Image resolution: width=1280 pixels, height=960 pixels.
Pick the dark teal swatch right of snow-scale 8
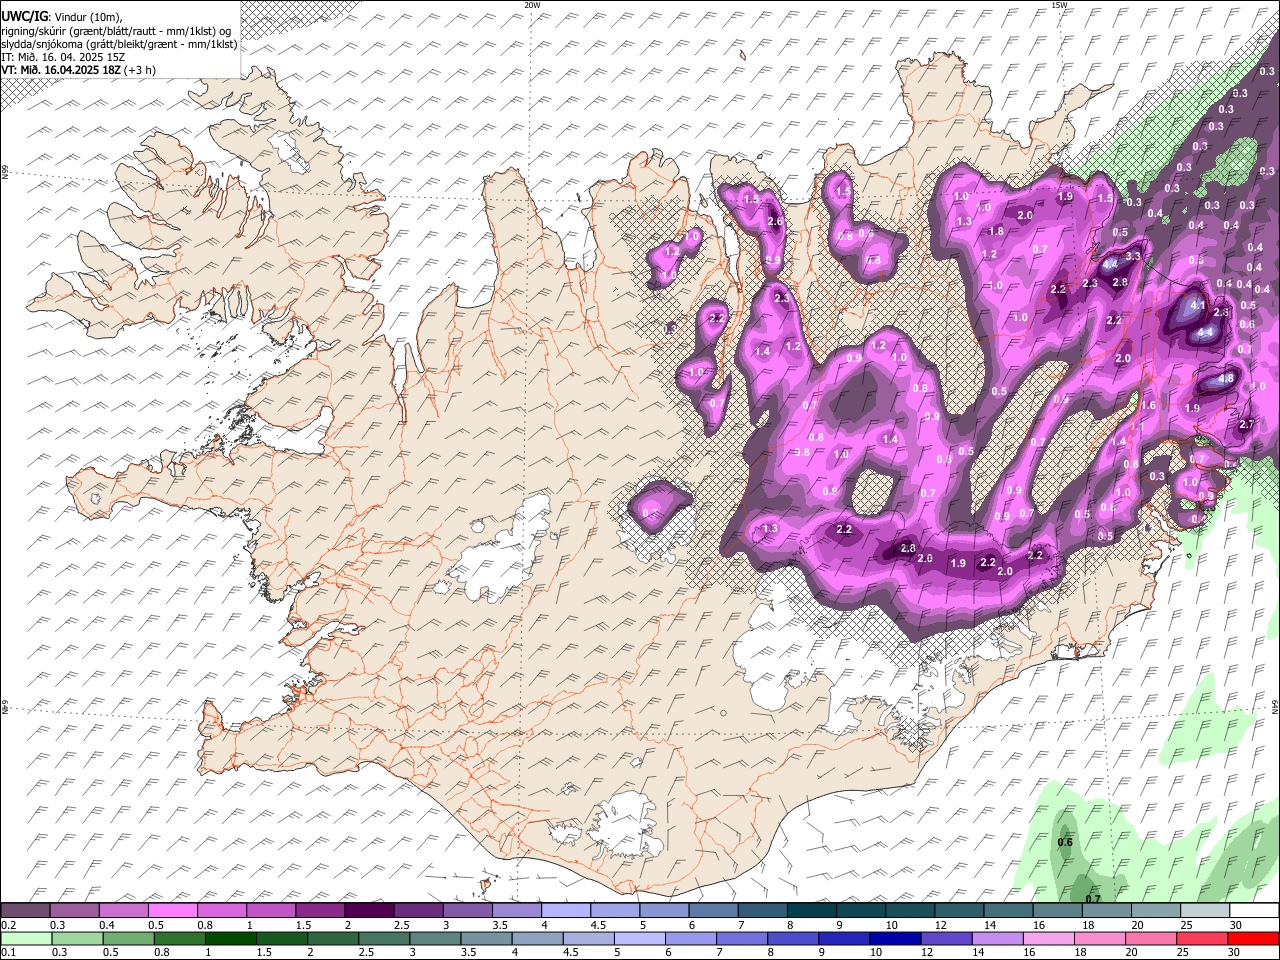(812, 911)
